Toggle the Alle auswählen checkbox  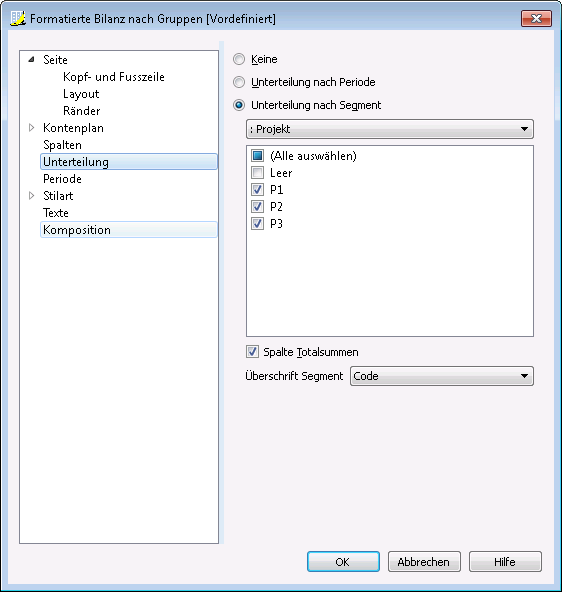pyautogui.click(x=257, y=156)
